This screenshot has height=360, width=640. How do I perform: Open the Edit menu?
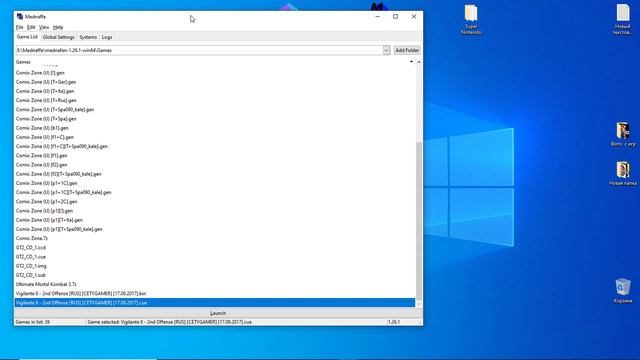[31, 27]
